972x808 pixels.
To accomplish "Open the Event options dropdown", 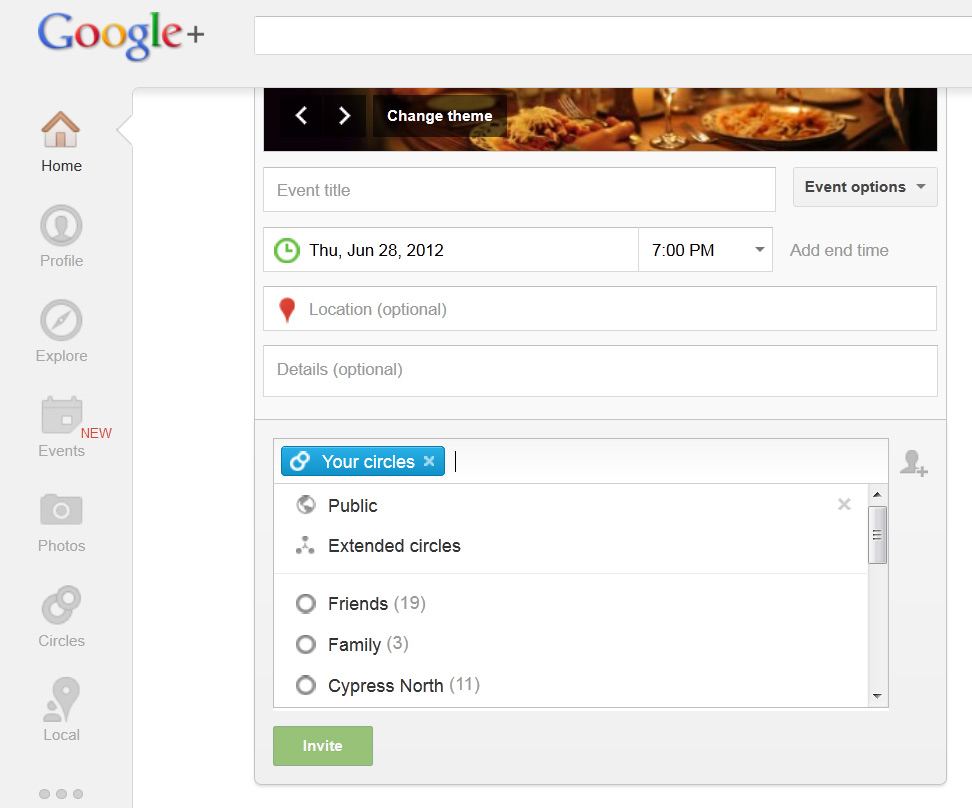I will point(864,187).
